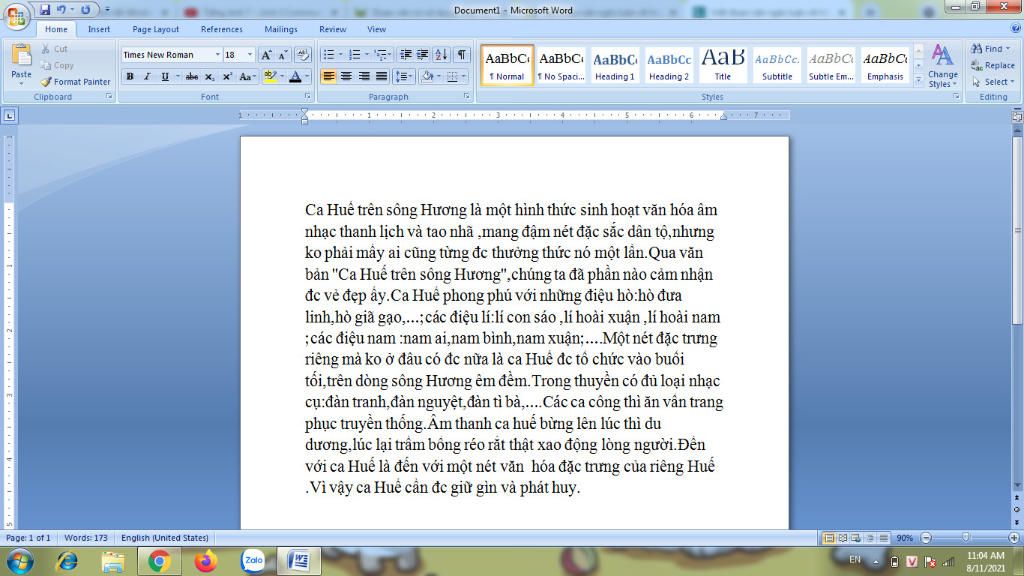This screenshot has width=1024, height=576.
Task: Decrease paragraph indent
Action: pyautogui.click(x=406, y=55)
